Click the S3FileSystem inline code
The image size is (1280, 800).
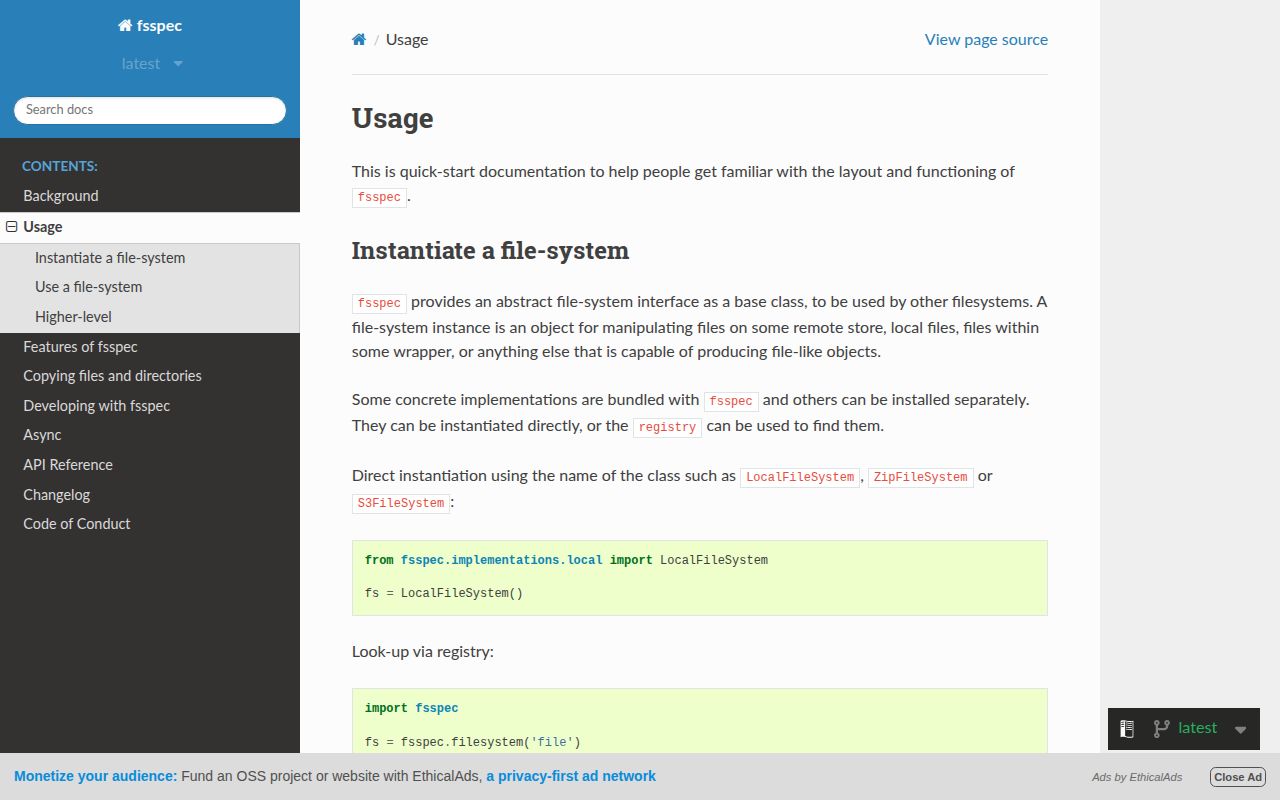[401, 503]
